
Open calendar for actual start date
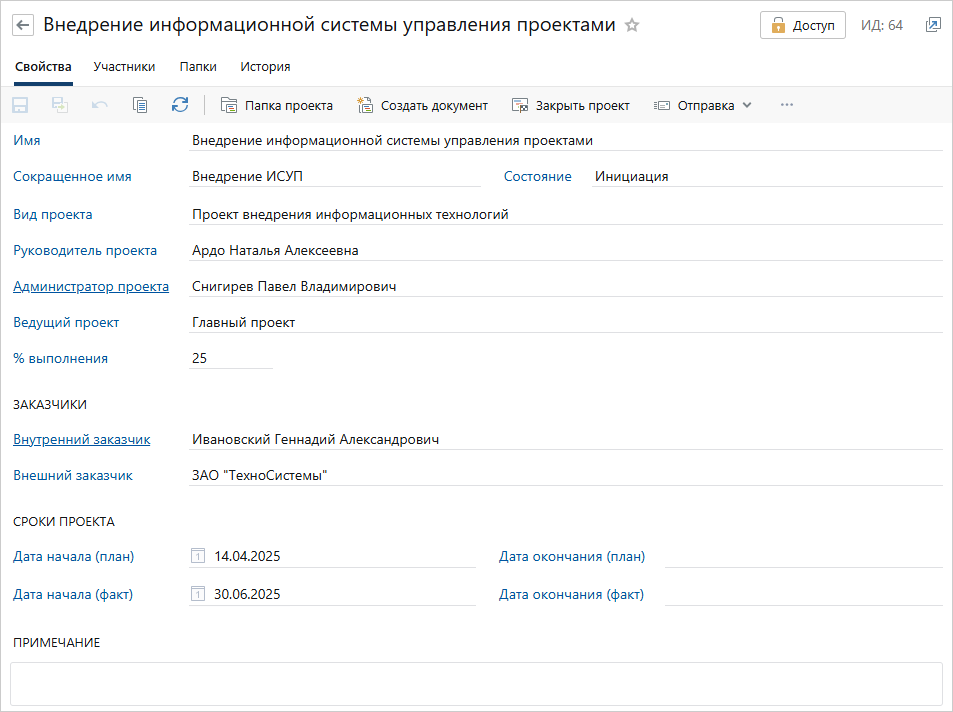point(198,594)
